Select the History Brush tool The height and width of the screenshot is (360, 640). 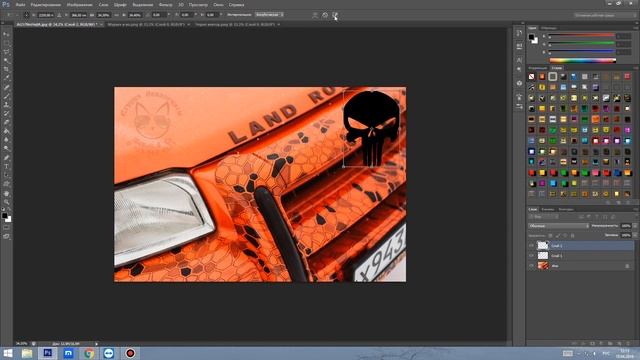[7, 113]
